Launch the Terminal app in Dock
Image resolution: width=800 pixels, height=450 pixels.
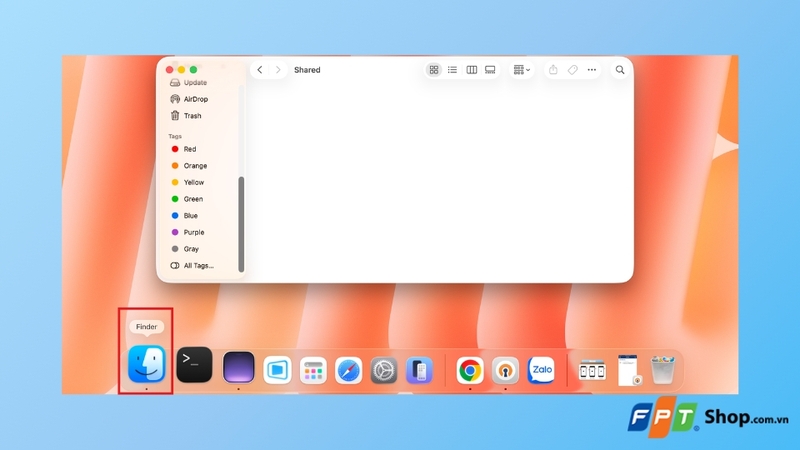[194, 364]
